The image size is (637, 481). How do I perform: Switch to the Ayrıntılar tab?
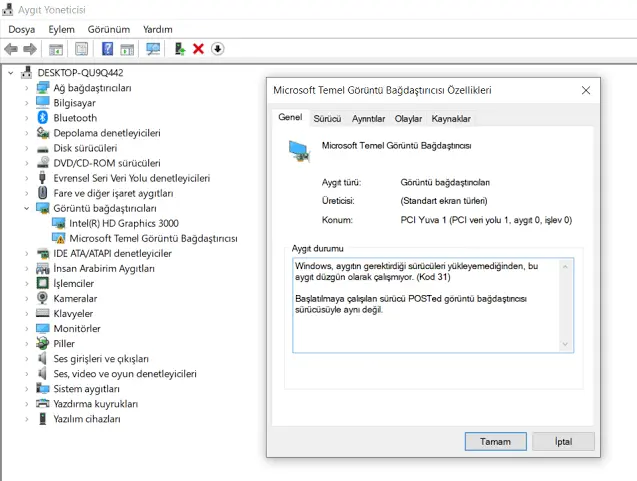point(368,119)
